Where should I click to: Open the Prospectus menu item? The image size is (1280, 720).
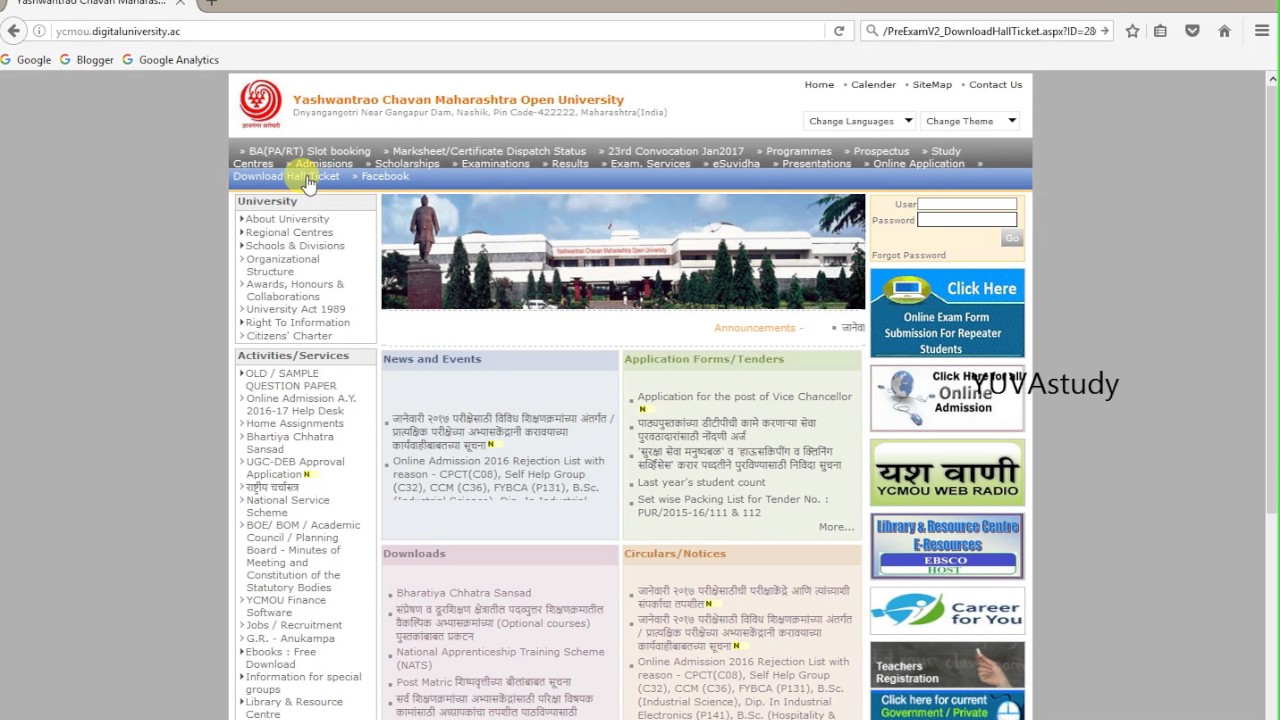[881, 151]
